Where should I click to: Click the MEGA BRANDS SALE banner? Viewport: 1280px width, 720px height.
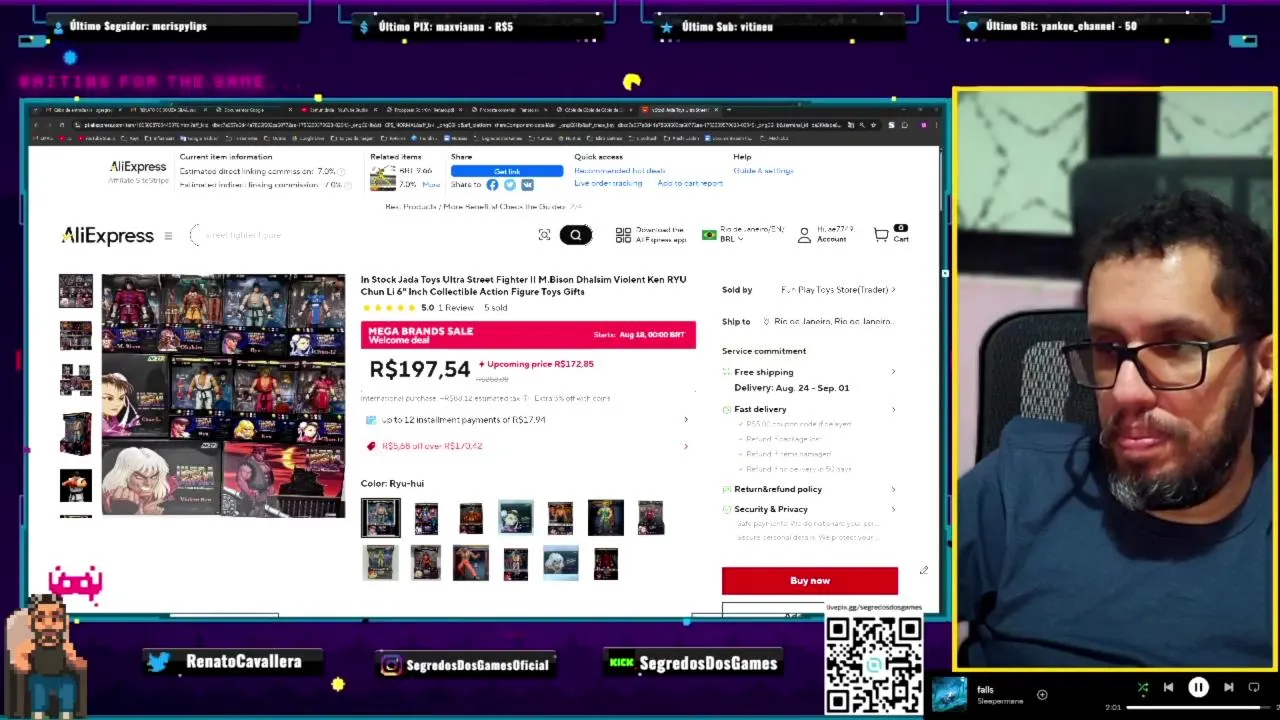click(528, 335)
